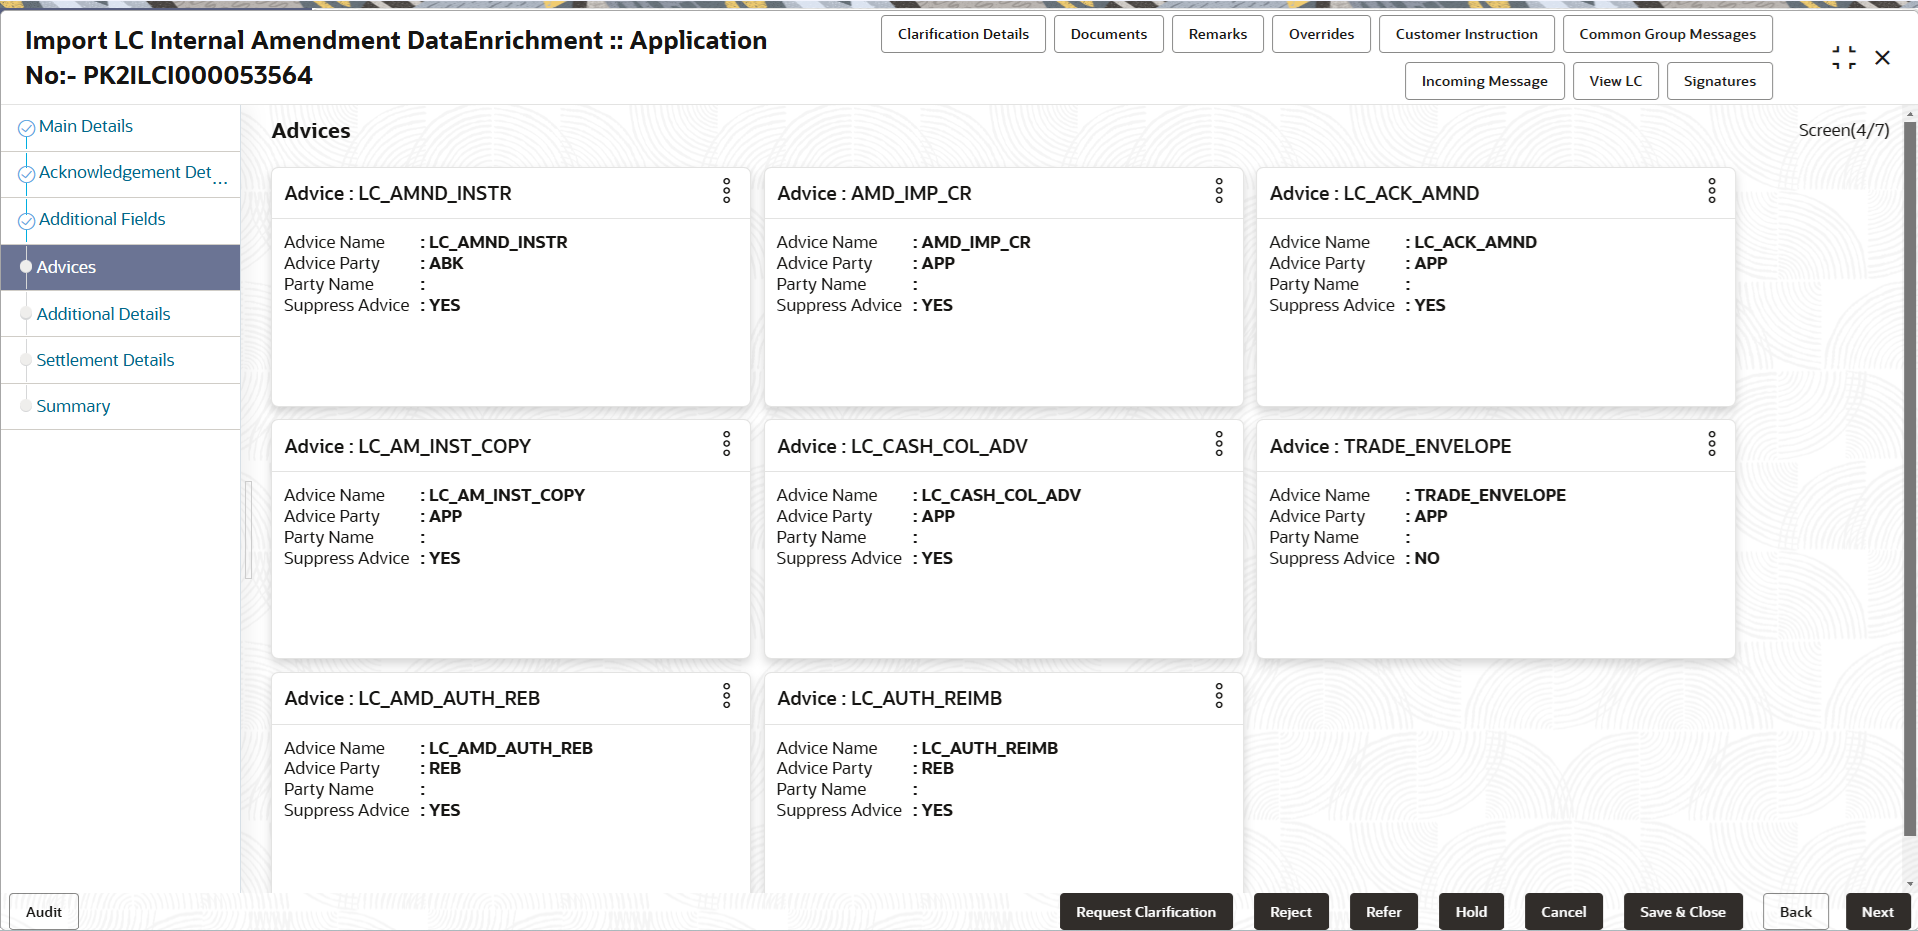Open kebab menu on LC_AM_INST_COPY advice card
Image resolution: width=1918 pixels, height=931 pixels.
(726, 444)
